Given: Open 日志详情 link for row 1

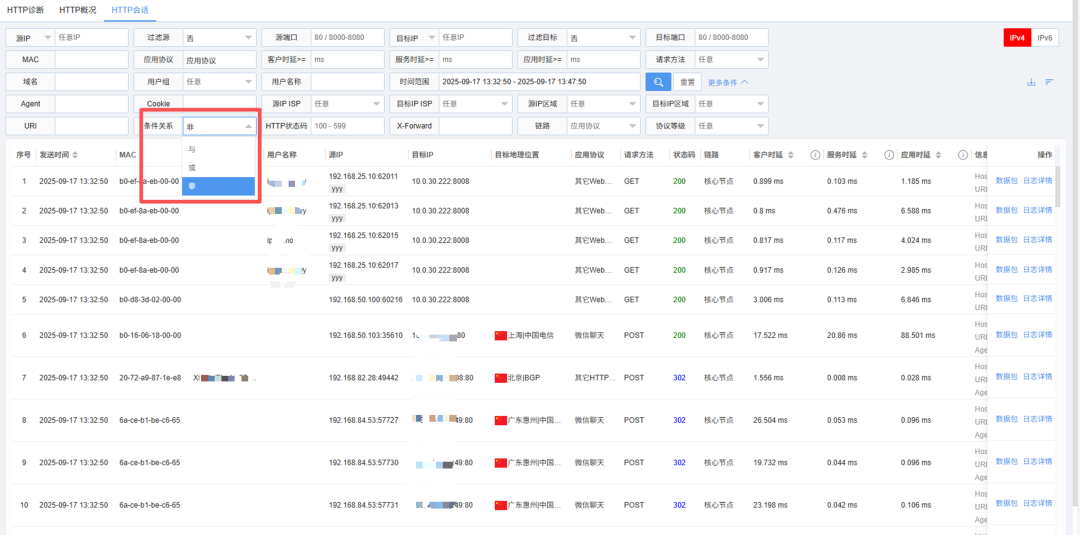Looking at the screenshot, I should point(1037,181).
